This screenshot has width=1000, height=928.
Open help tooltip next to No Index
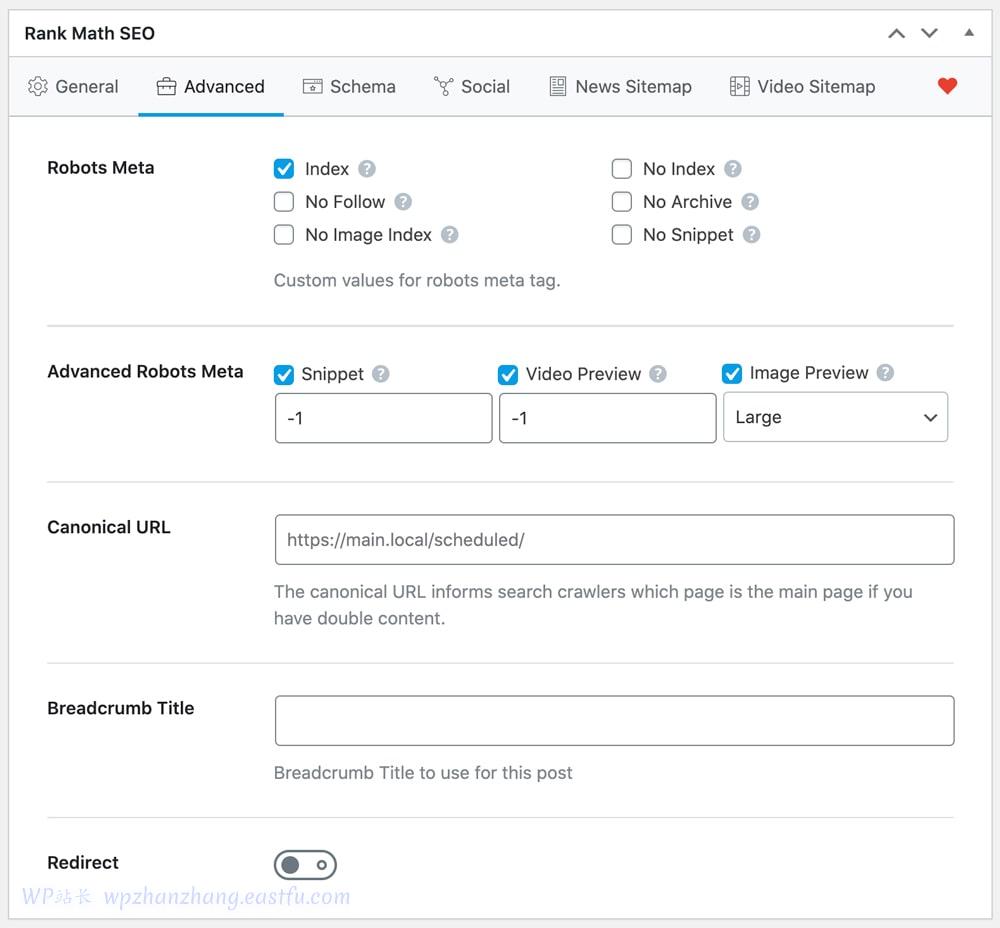733,169
